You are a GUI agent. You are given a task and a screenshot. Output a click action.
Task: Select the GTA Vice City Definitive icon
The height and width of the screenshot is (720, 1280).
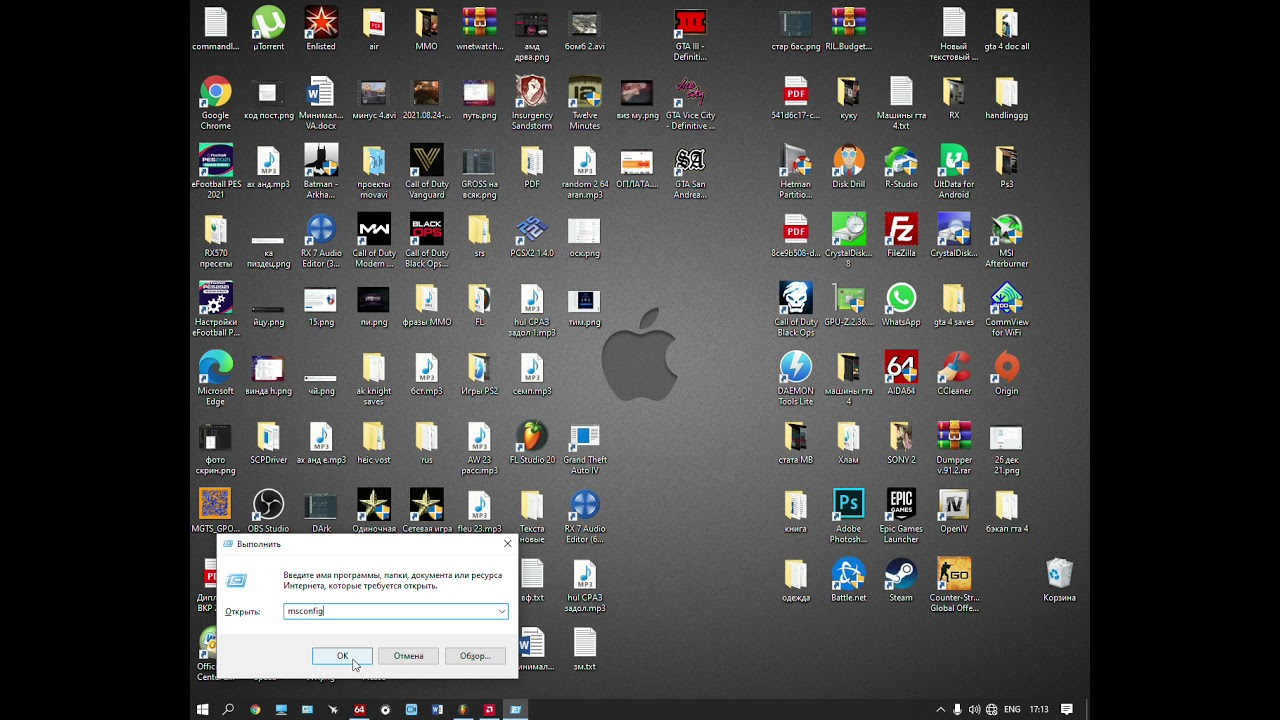tap(690, 103)
